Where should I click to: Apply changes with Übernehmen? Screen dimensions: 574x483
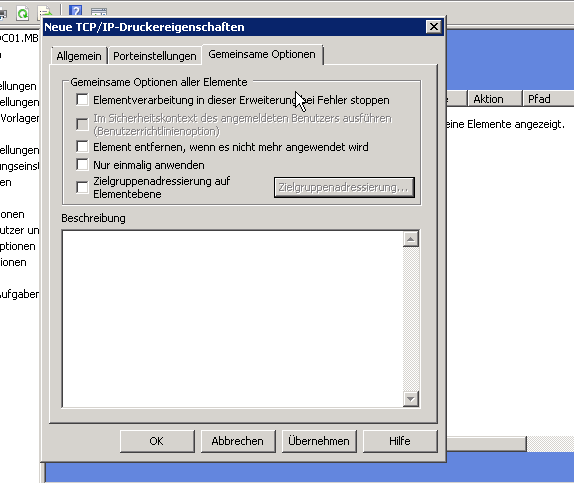coord(319,441)
